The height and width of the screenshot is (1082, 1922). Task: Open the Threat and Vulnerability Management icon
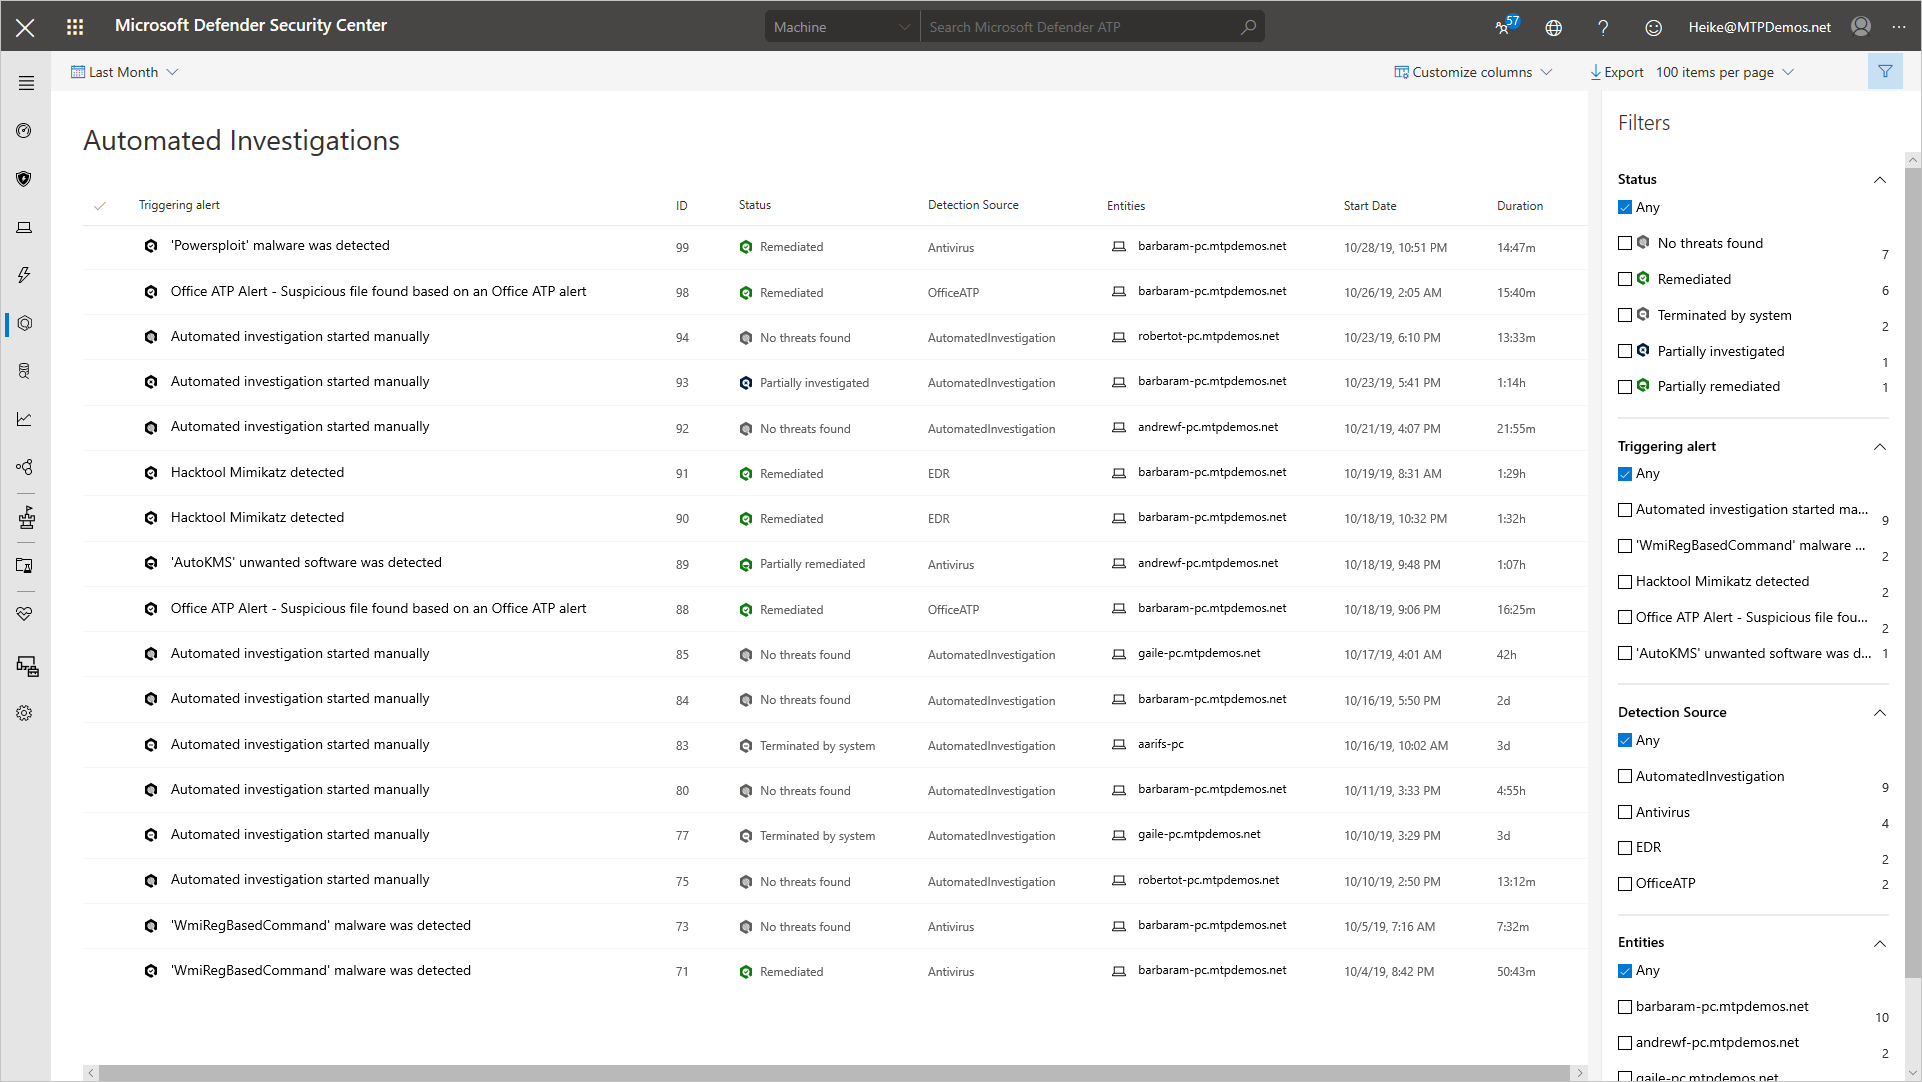[27, 518]
